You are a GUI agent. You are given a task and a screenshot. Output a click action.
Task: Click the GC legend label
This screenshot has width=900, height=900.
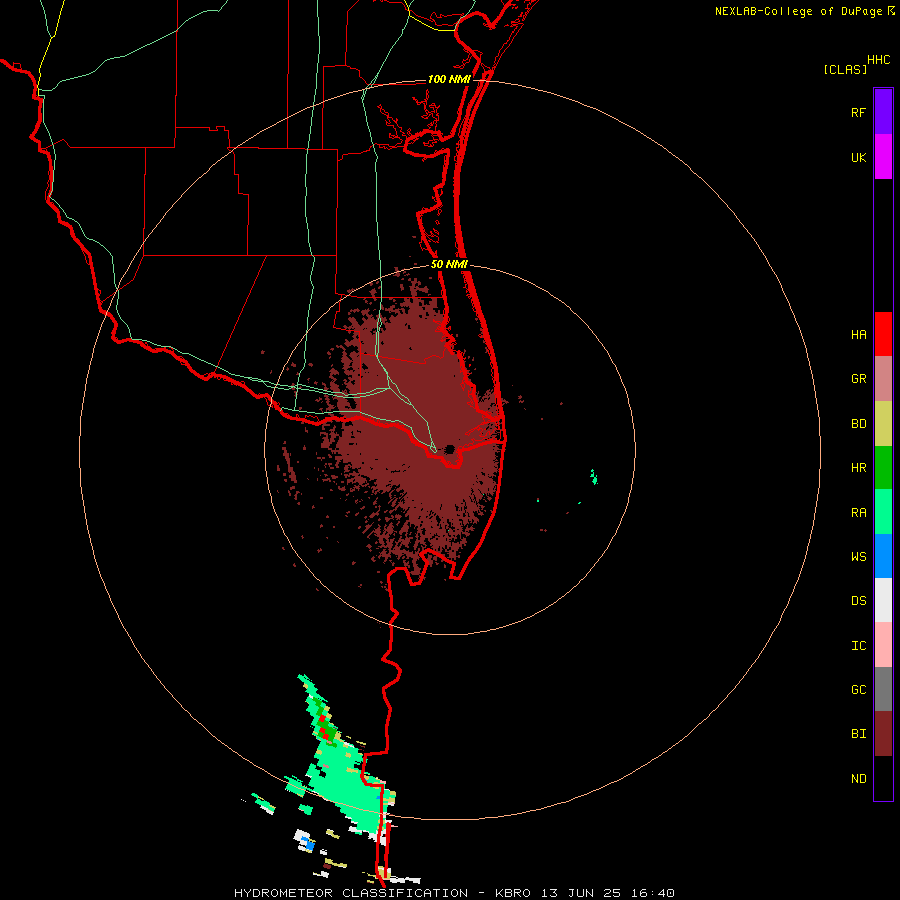coord(858,690)
